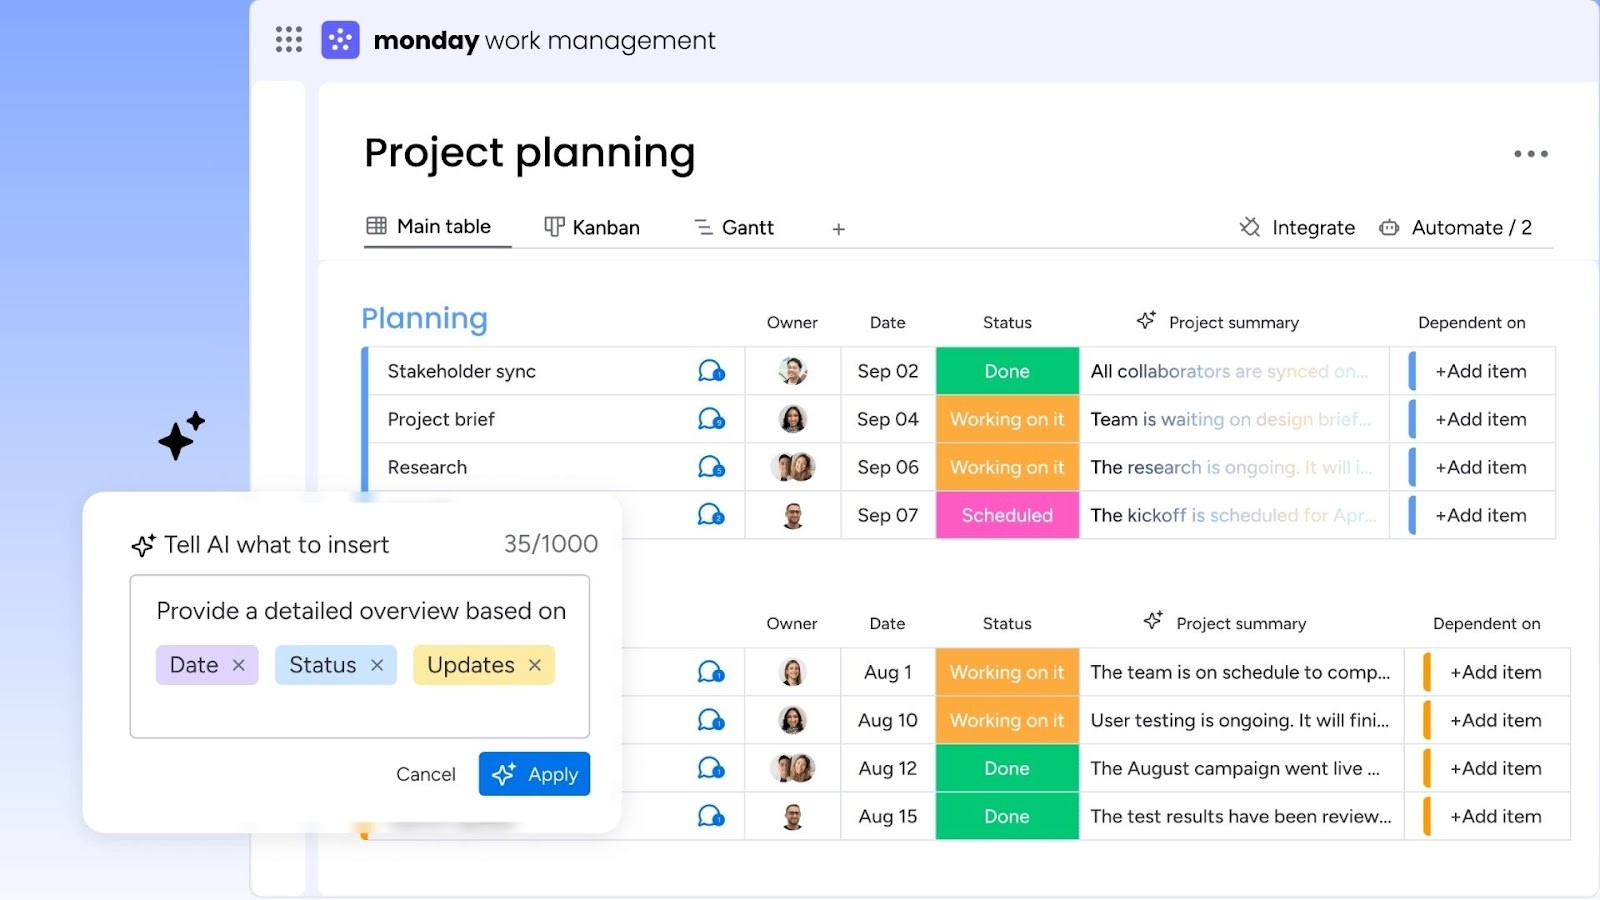Image resolution: width=1600 pixels, height=900 pixels.
Task: Open the conversation bubble on the Research row
Action: (710, 466)
